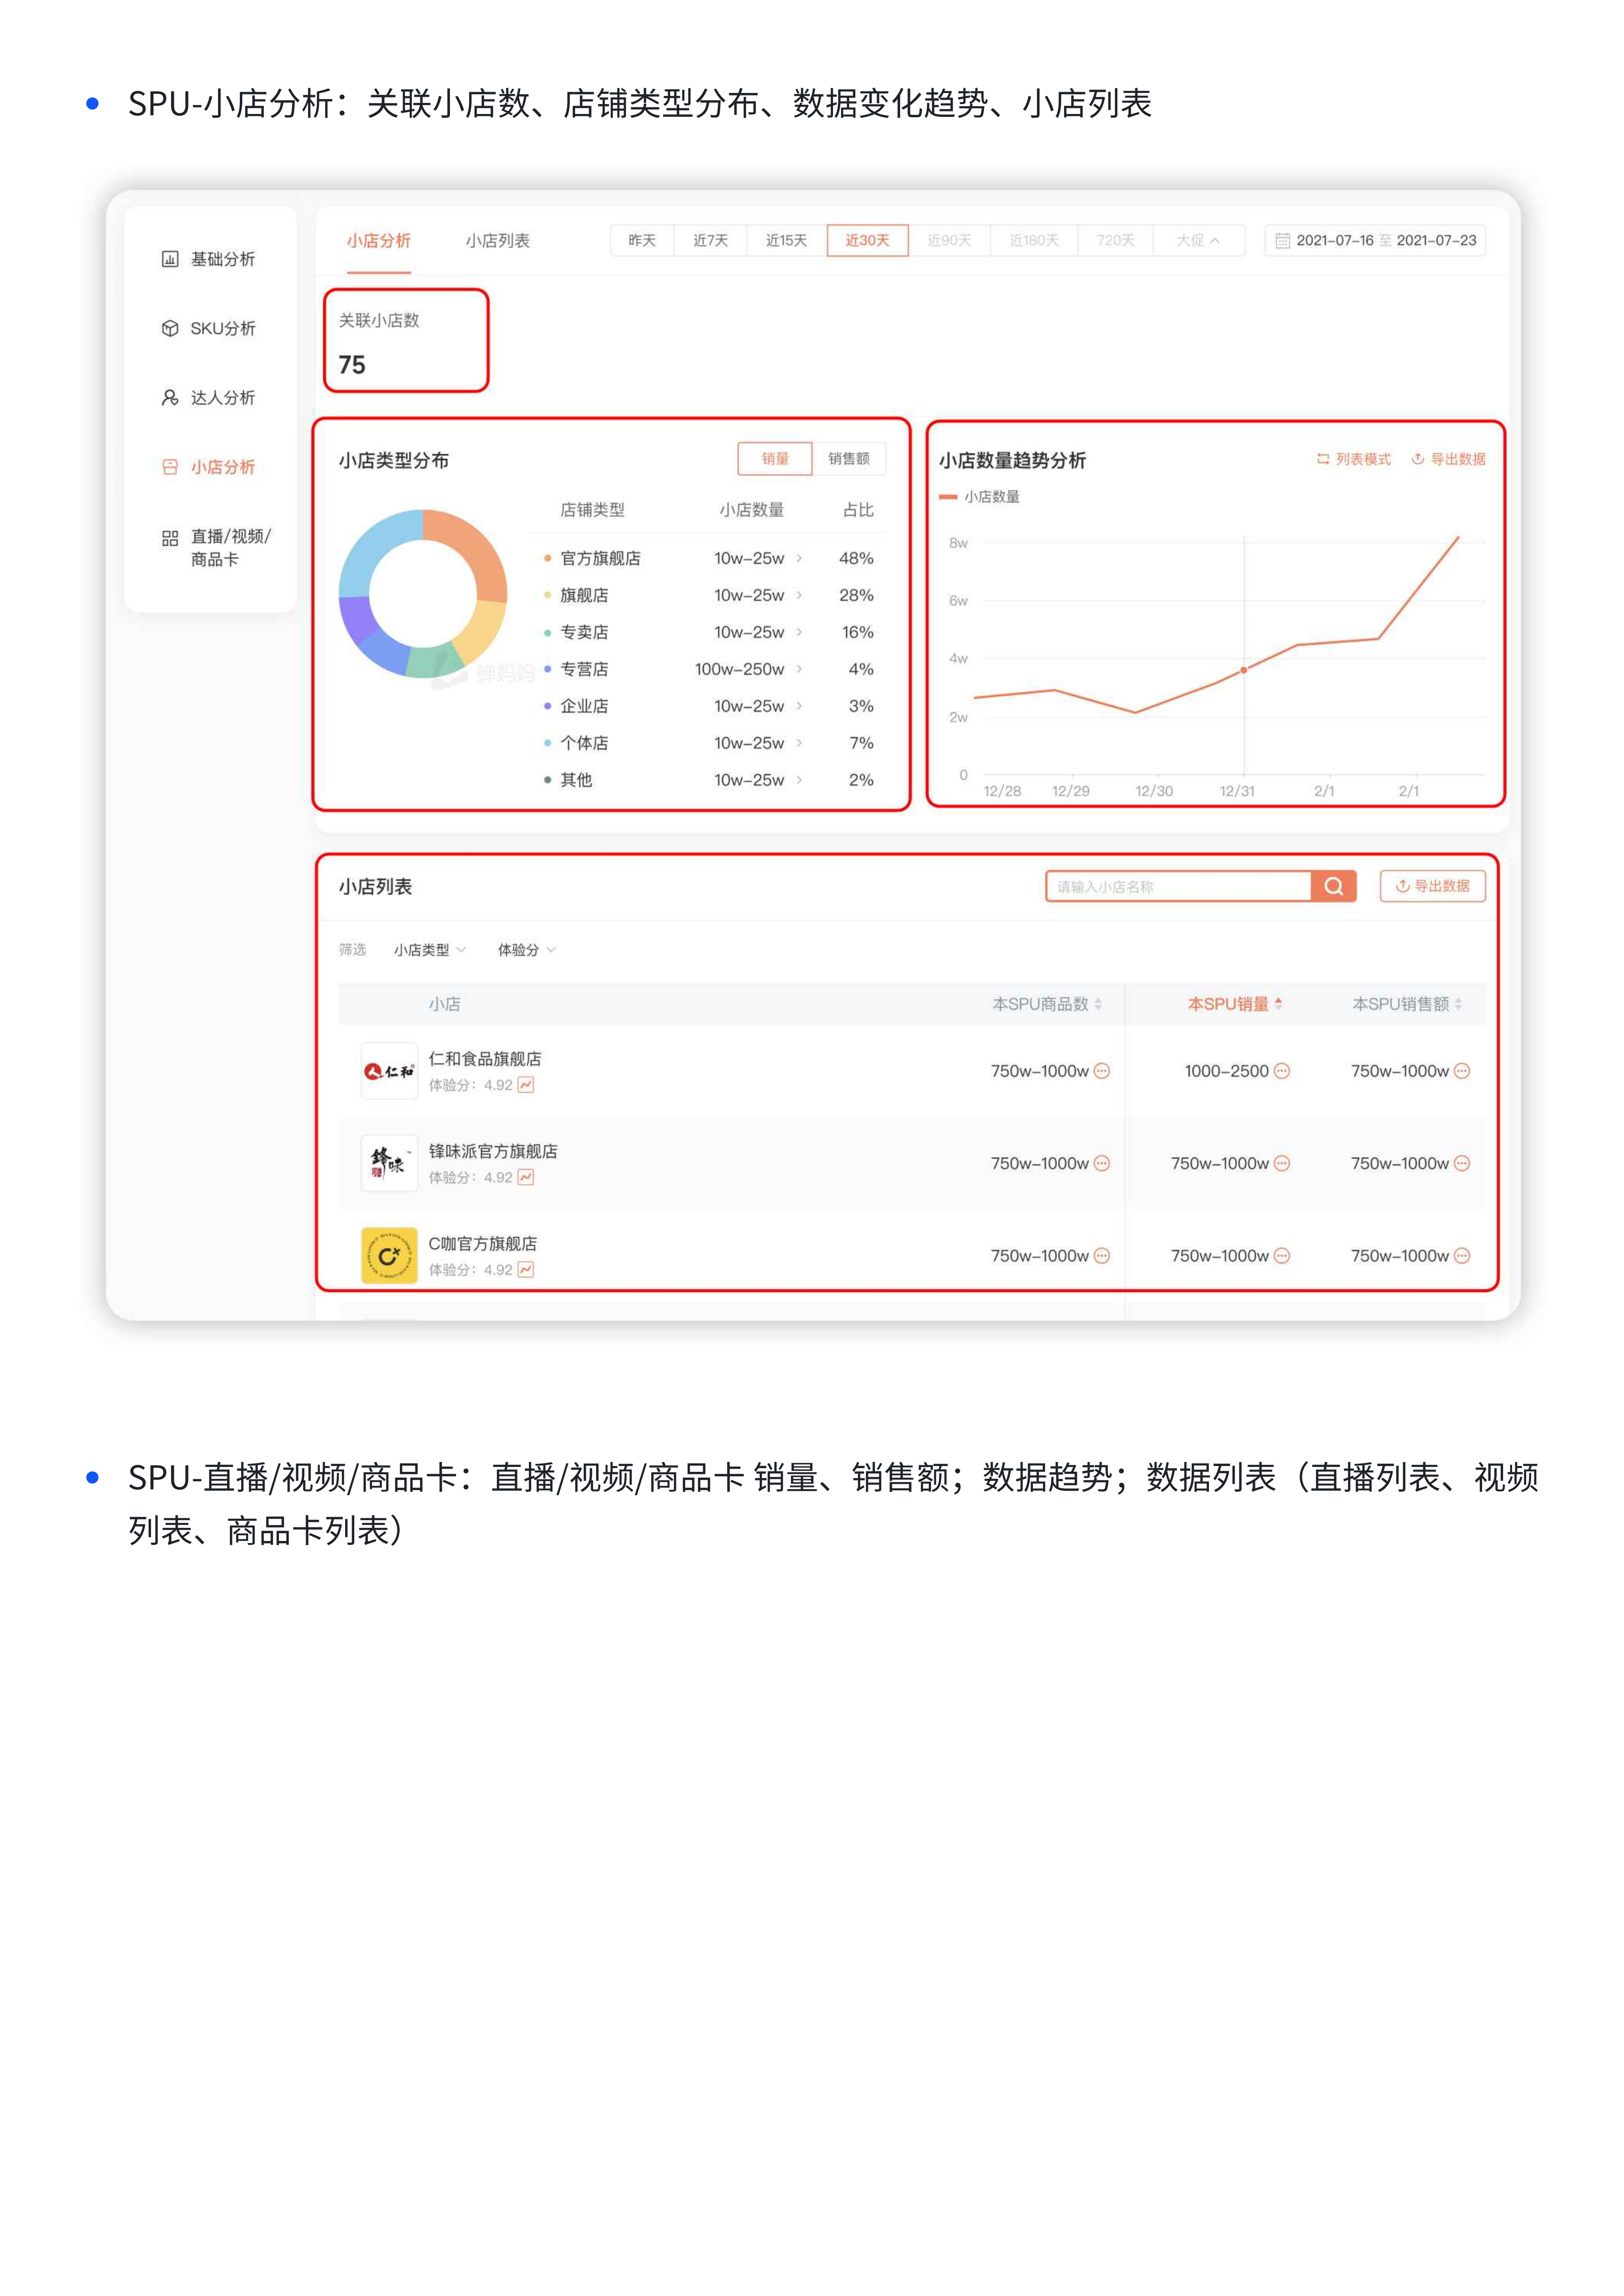This screenshot has width=1624, height=2296.
Task: Switch to the 小店分析 tab
Action: coord(379,241)
